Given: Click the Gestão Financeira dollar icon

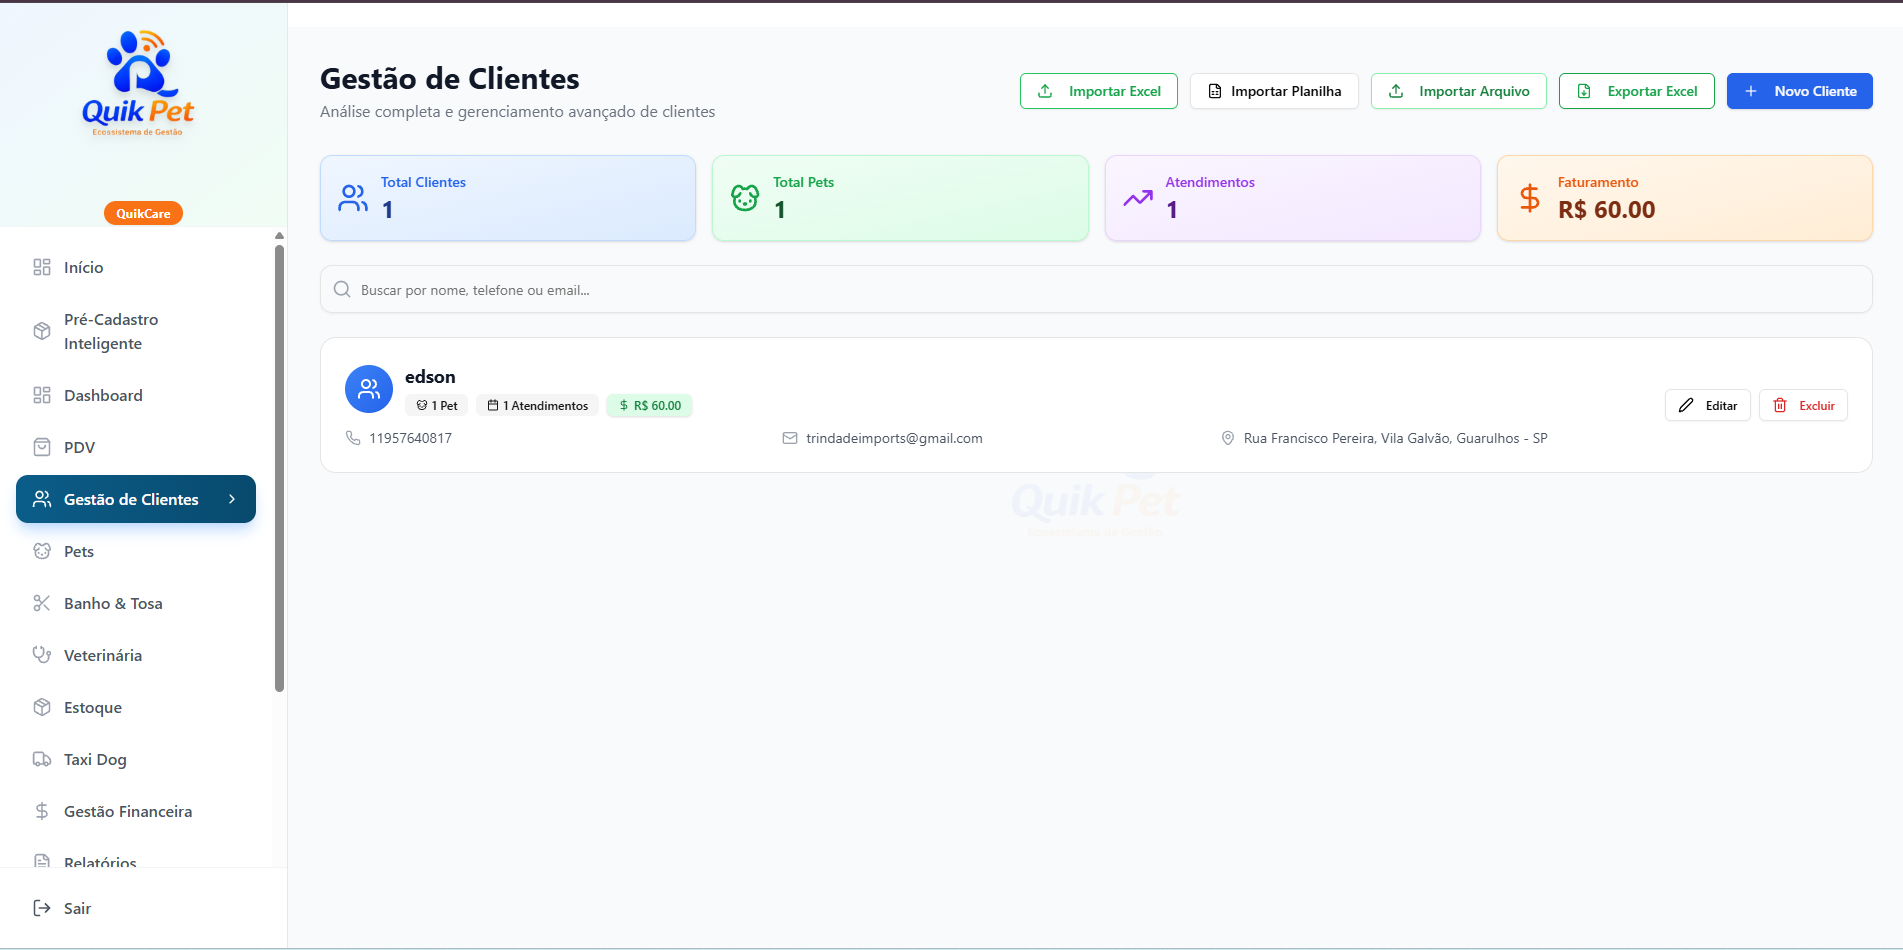Looking at the screenshot, I should (42, 811).
